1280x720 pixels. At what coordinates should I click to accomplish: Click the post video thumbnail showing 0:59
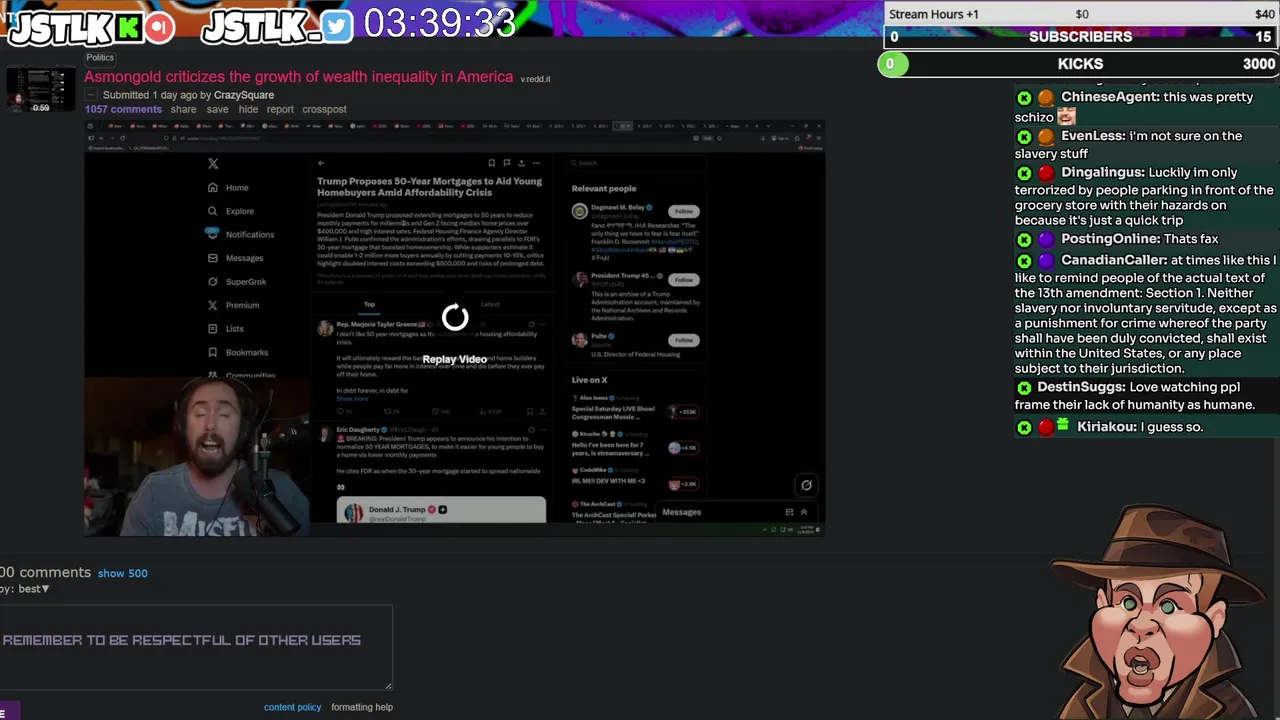[x=41, y=90]
